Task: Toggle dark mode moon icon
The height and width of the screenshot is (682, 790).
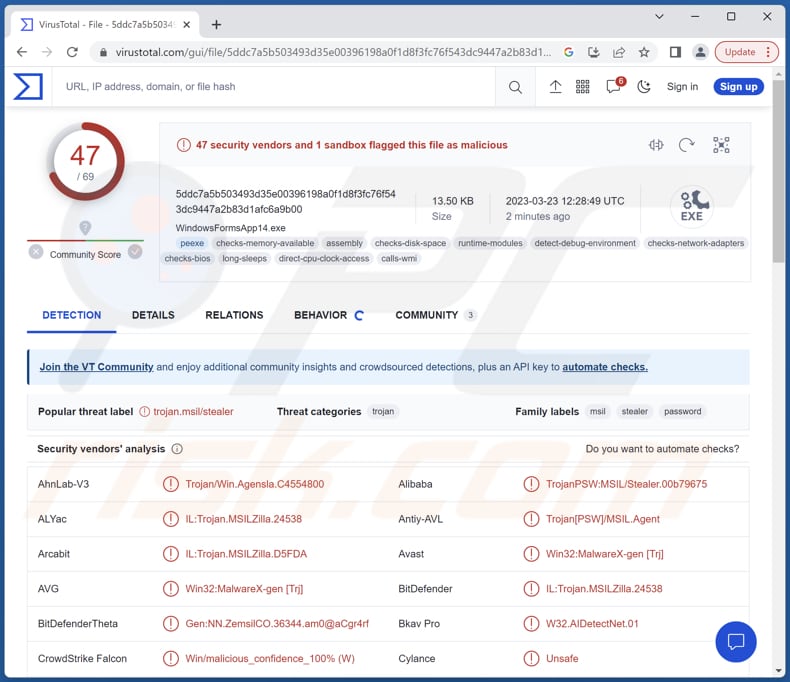Action: click(x=643, y=87)
